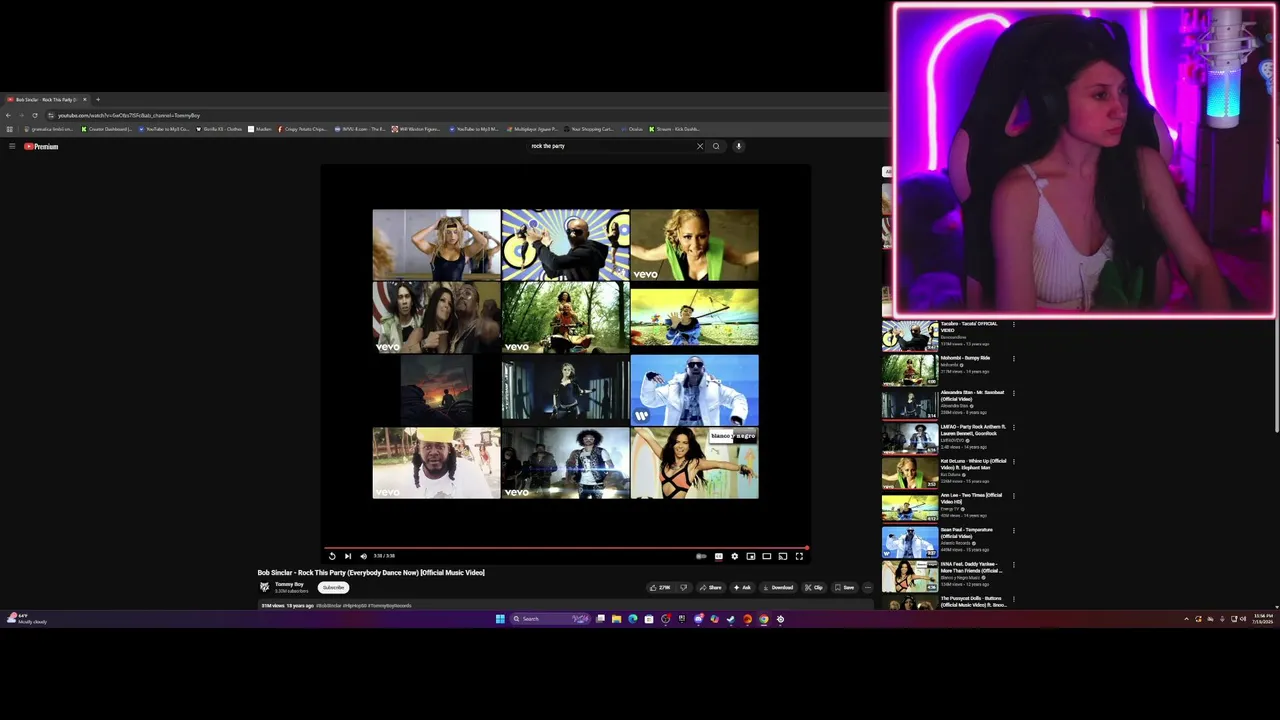Image resolution: width=1280 pixels, height=720 pixels.
Task: Run search with the magnifier icon
Action: (716, 146)
